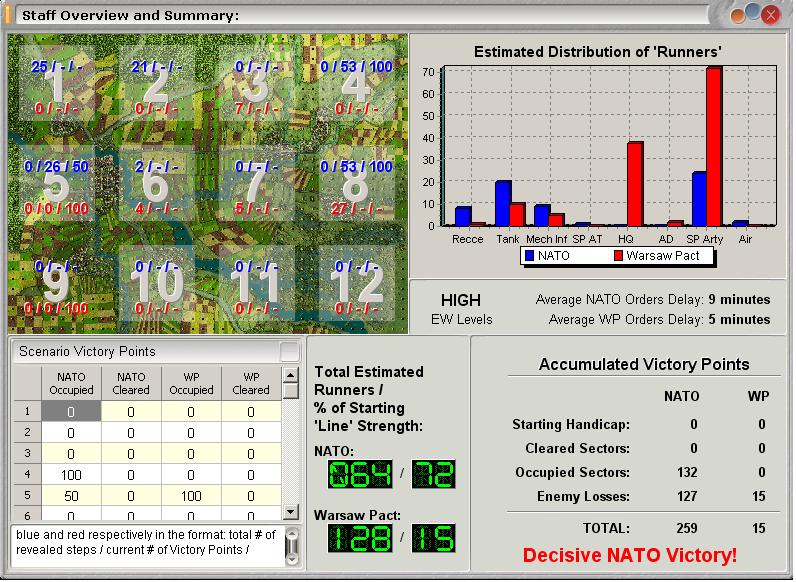Click NATO TOTAL value 259
The width and height of the screenshot is (796, 582).
pyautogui.click(x=687, y=528)
